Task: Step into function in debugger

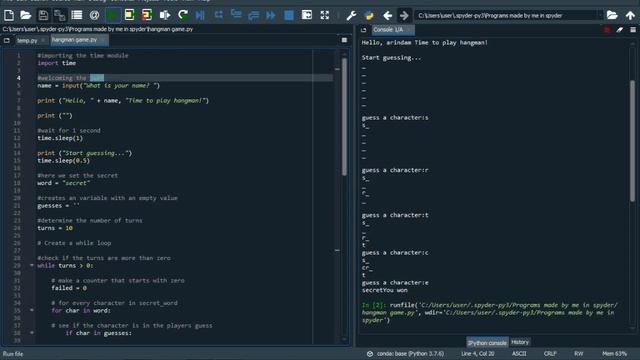Action: [x=236, y=16]
